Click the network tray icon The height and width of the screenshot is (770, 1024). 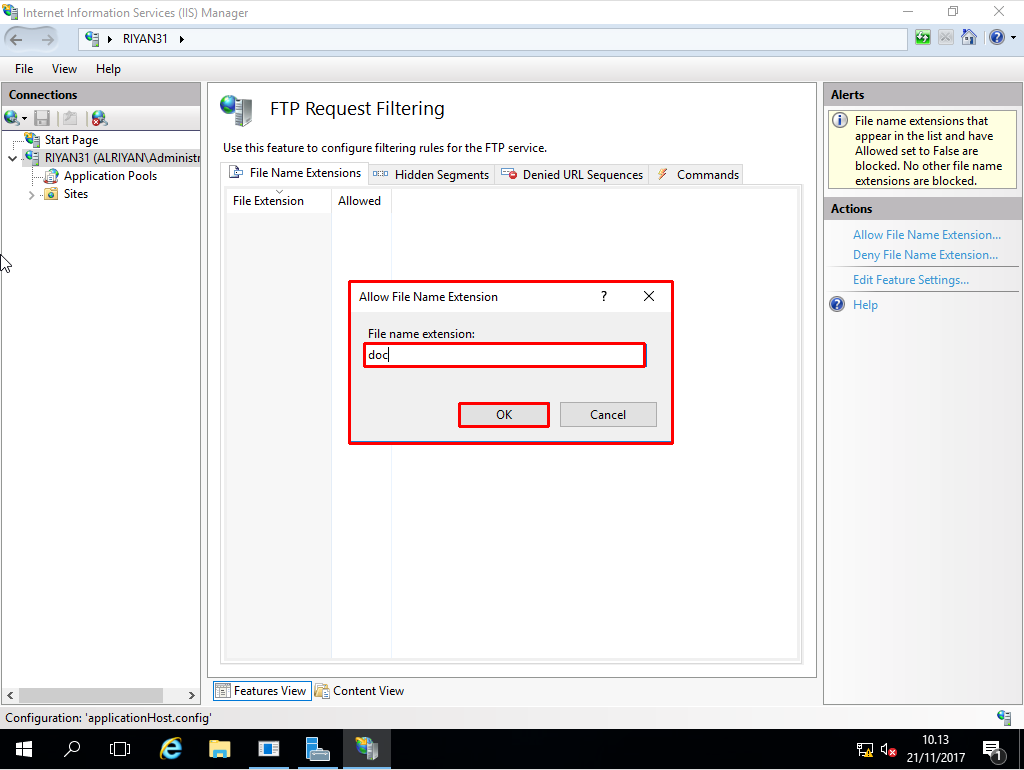click(865, 750)
